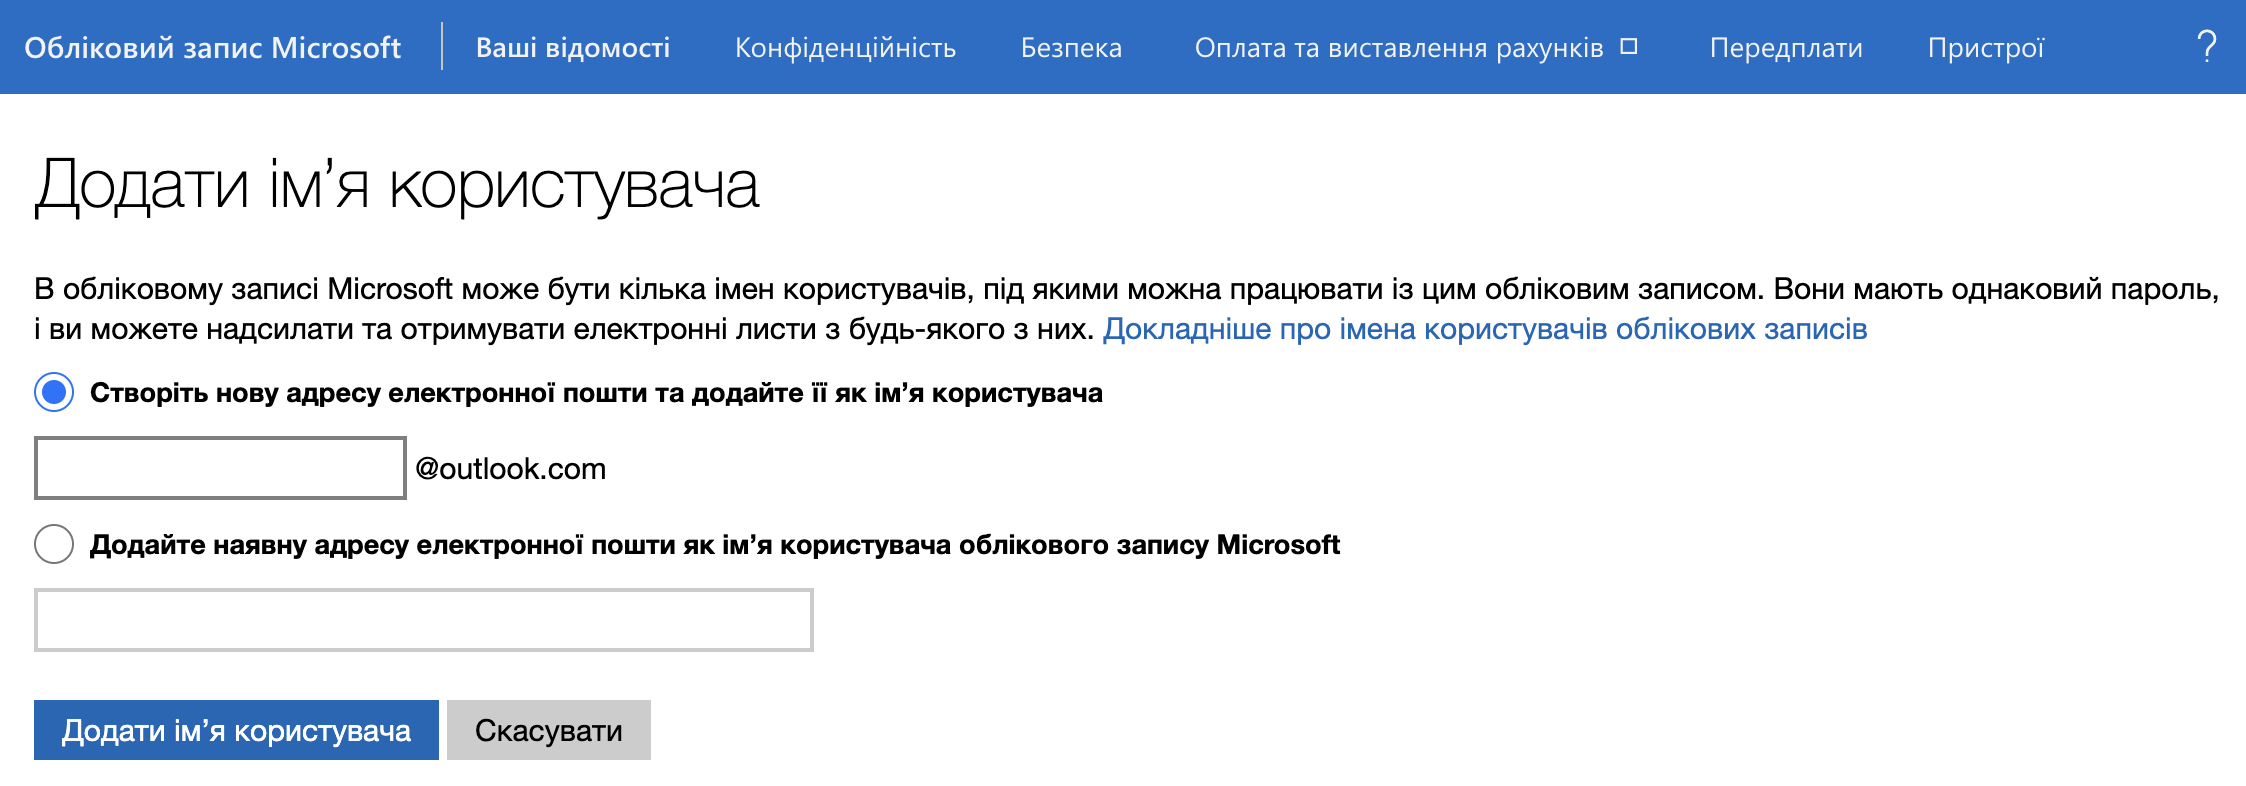
Task: Click the Додайте наявну адресу електронної пошти label
Action: click(x=714, y=545)
